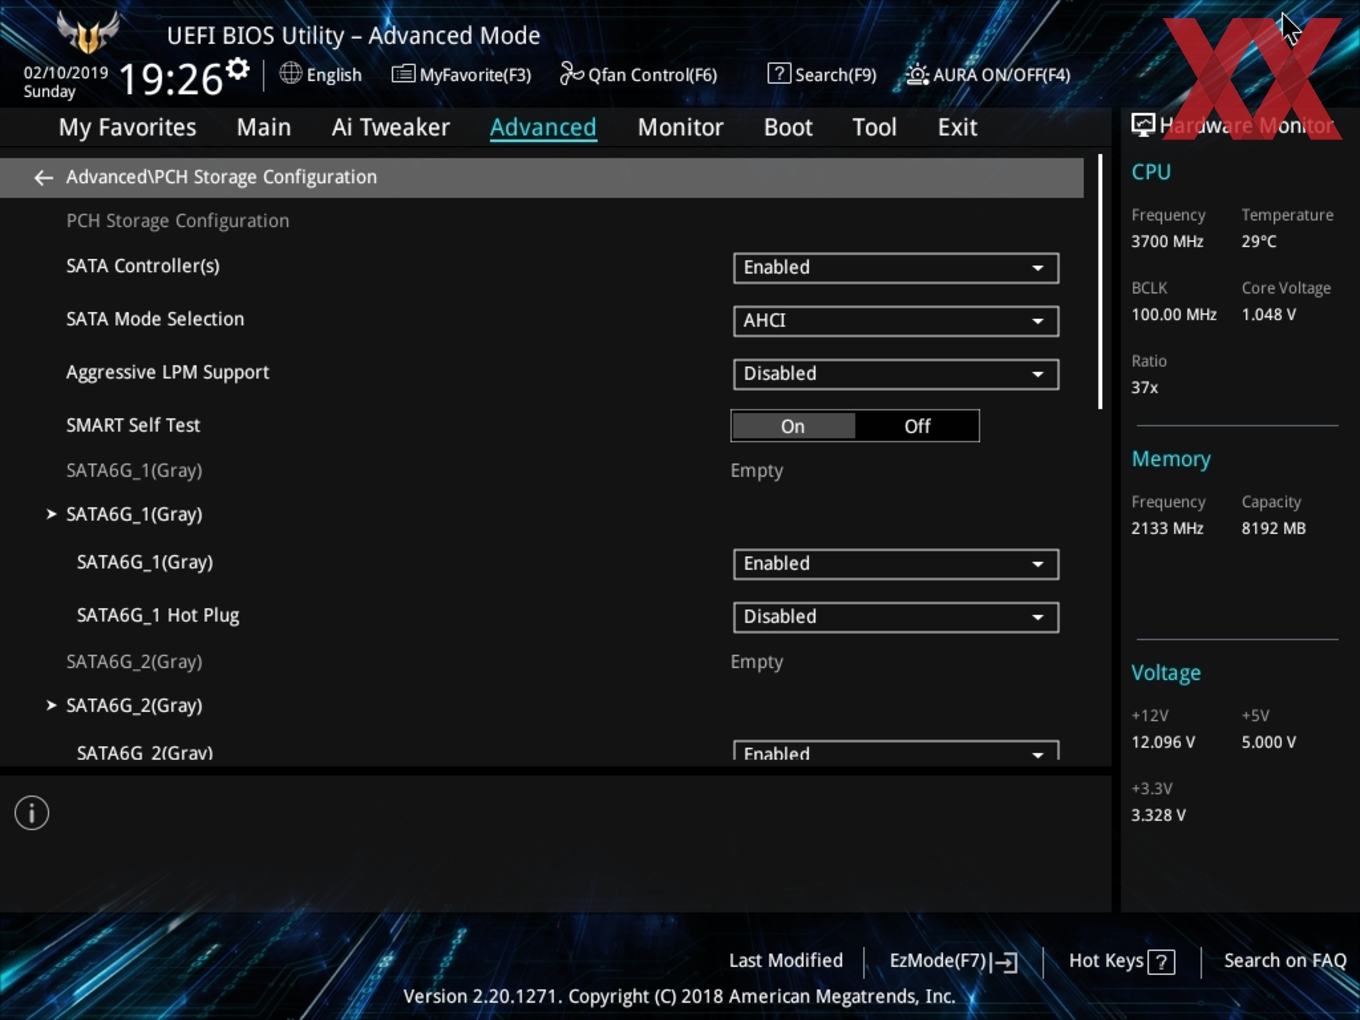Click the +12V reading 12.096 V

(x=1163, y=742)
